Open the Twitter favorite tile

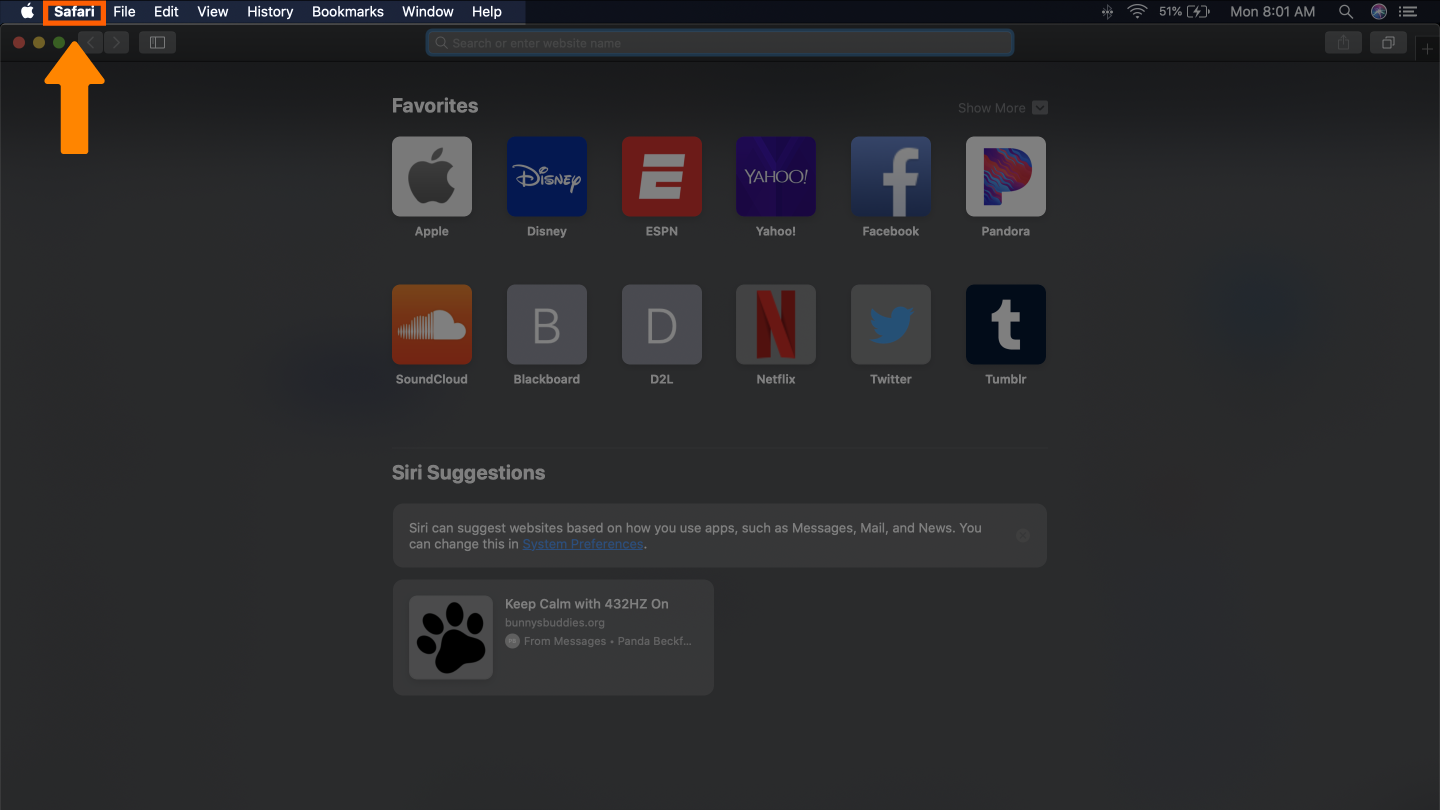(891, 325)
